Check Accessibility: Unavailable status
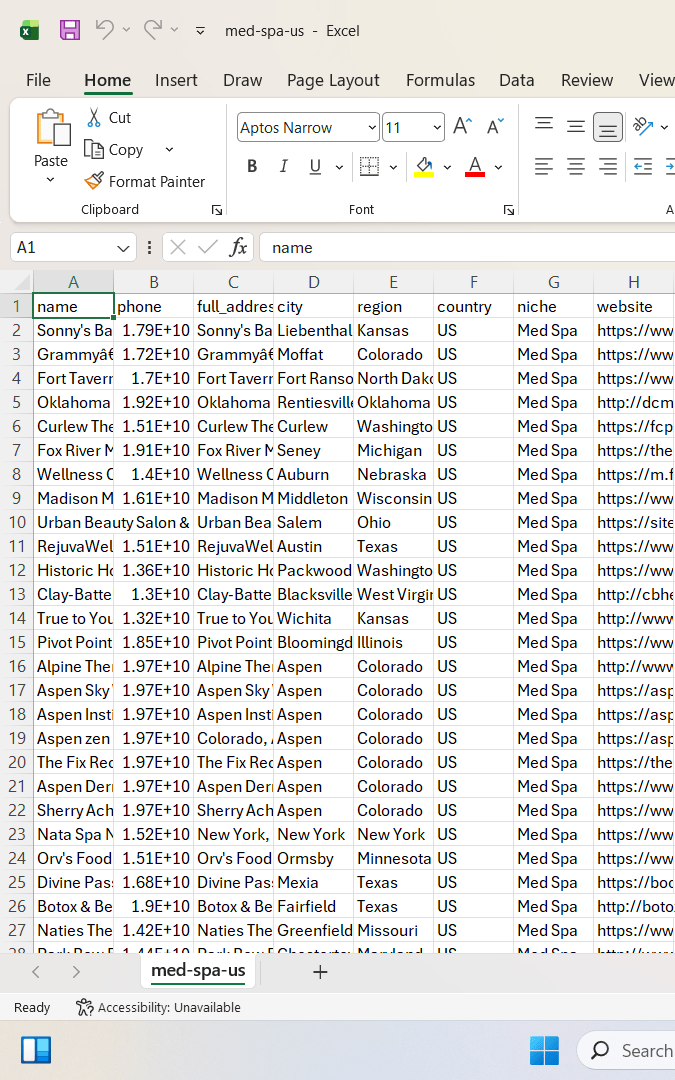675x1080 pixels. [x=158, y=1007]
